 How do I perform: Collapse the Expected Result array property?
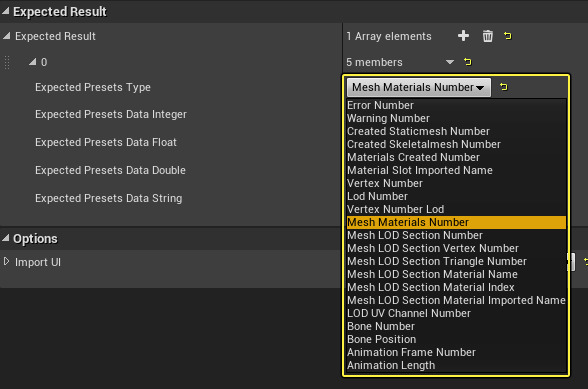(6, 36)
